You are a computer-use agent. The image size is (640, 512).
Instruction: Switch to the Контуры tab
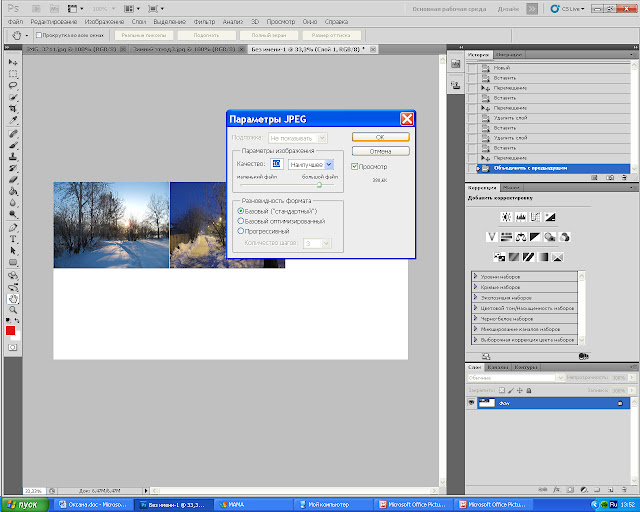pos(526,367)
